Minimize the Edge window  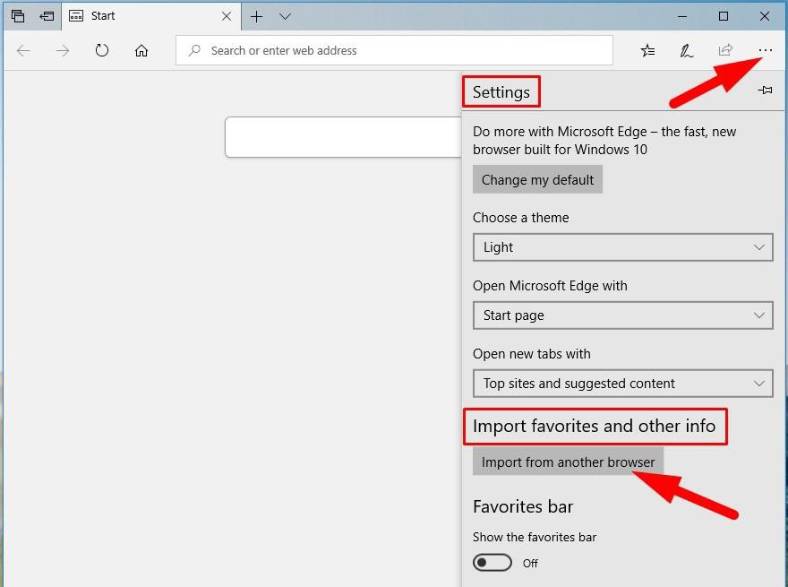[682, 17]
